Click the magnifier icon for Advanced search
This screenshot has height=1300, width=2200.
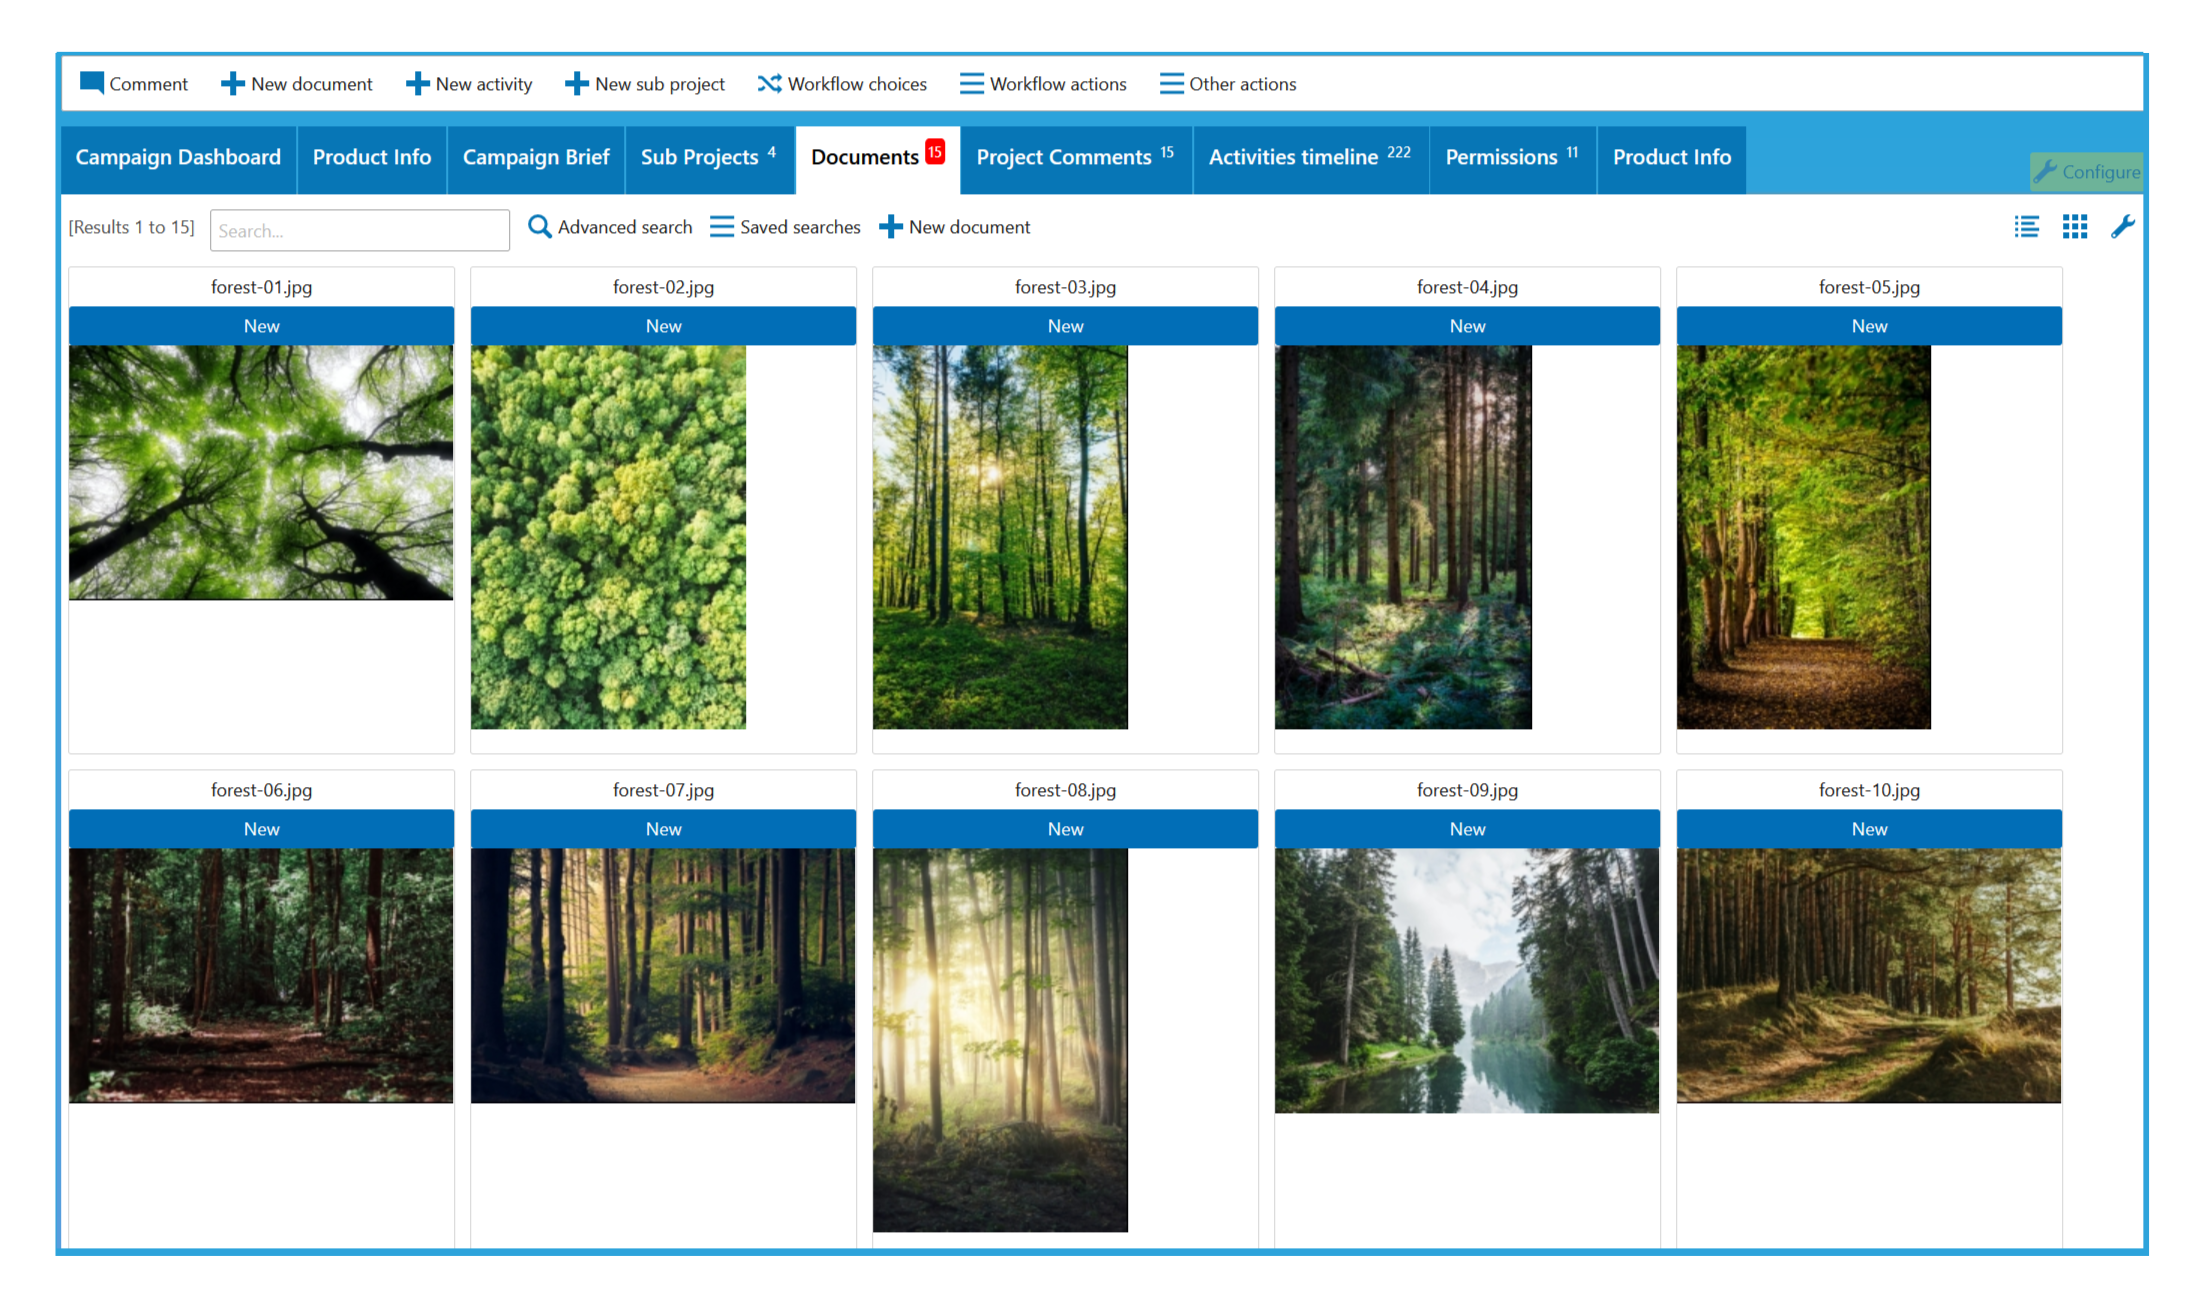(x=539, y=227)
